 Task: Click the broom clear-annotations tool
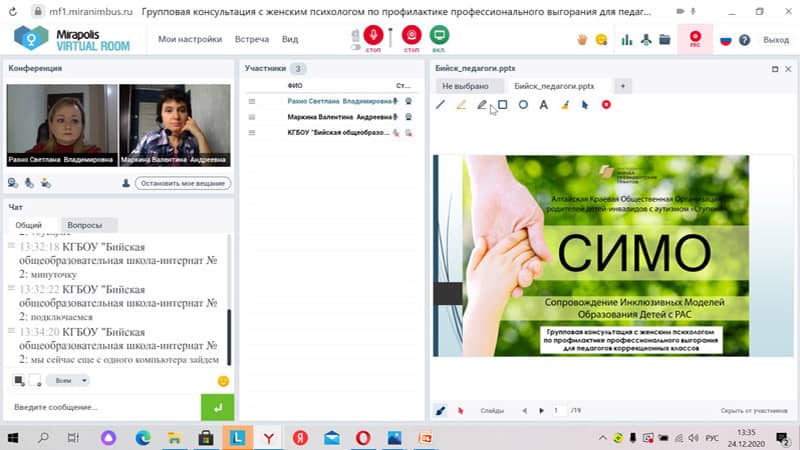tap(565, 105)
